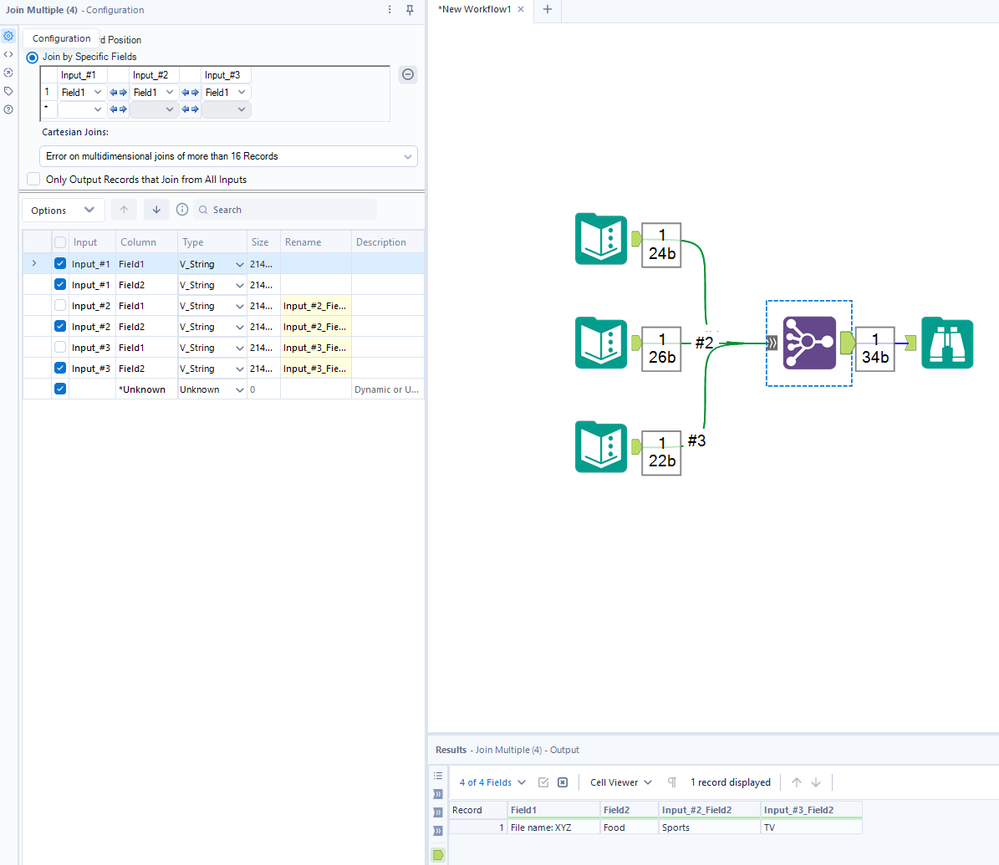
Task: Toggle the select-all header checkbox
Action: coord(60,242)
